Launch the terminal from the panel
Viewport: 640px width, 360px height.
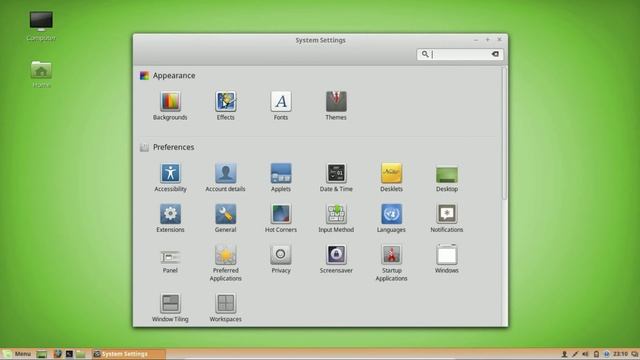[x=69, y=354]
